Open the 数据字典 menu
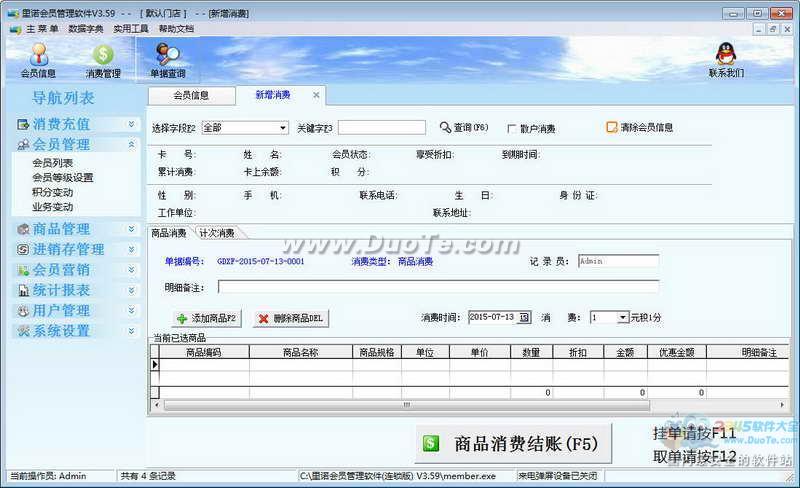Viewport: 800px width, 488px height. pos(86,29)
